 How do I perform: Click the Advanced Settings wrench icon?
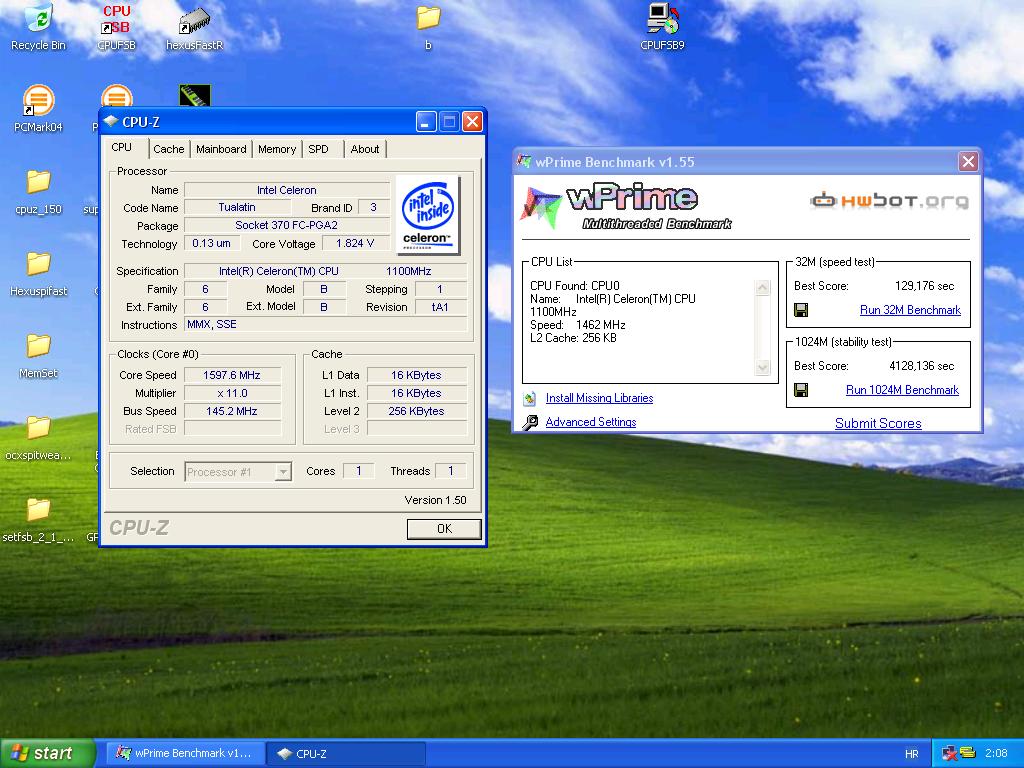pyautogui.click(x=530, y=423)
